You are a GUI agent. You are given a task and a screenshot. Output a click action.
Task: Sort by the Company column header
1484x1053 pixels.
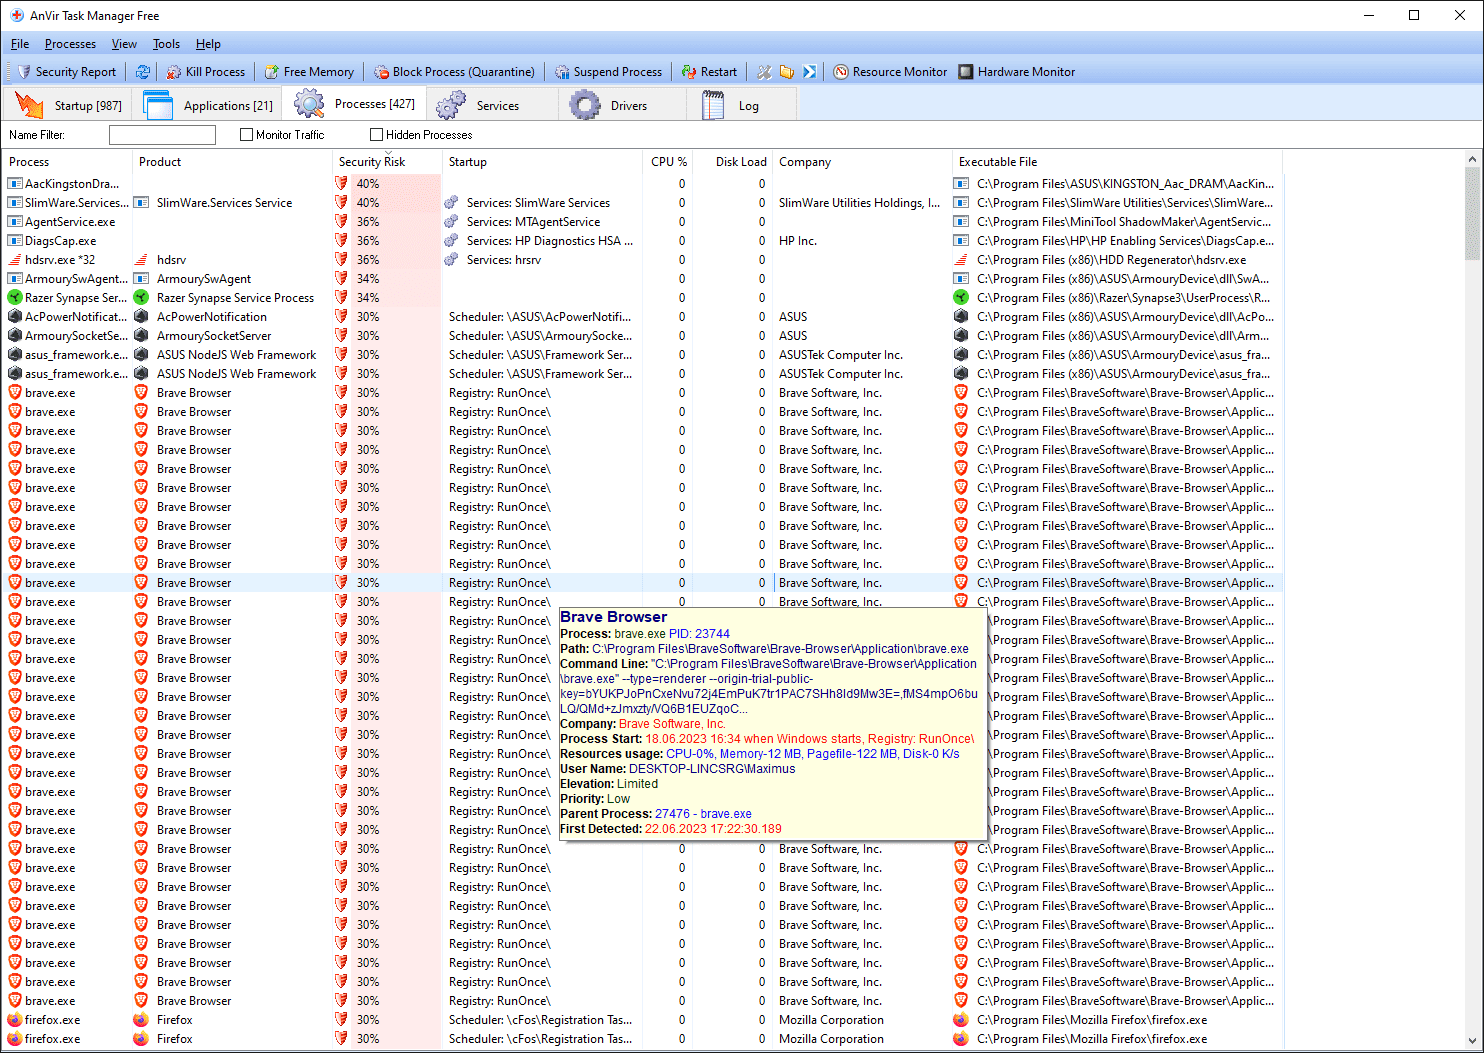pos(805,162)
